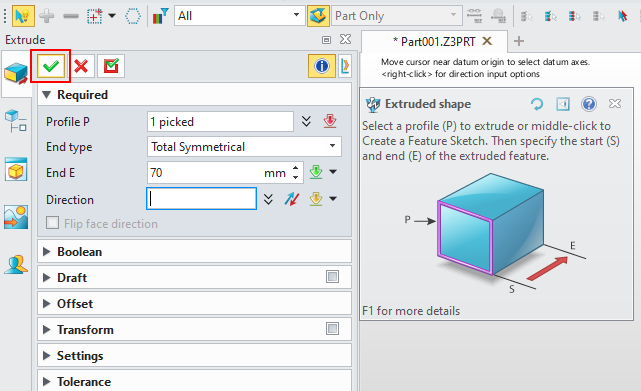
Task: Click the Profile P field showing 1 picked
Action: pyautogui.click(x=220, y=121)
